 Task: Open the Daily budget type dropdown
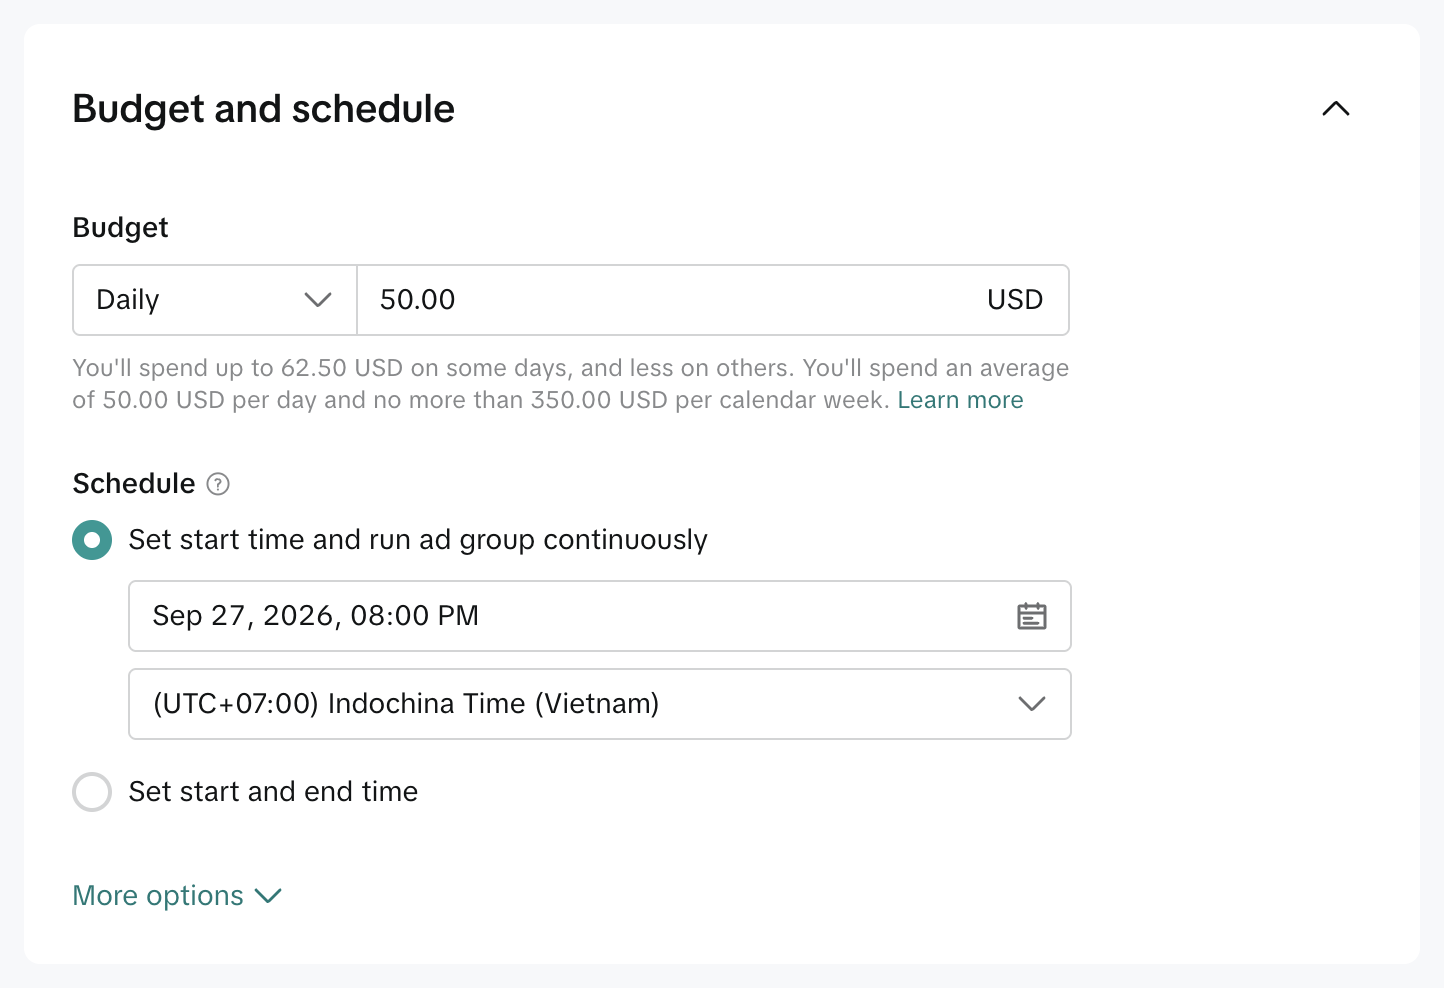[215, 300]
